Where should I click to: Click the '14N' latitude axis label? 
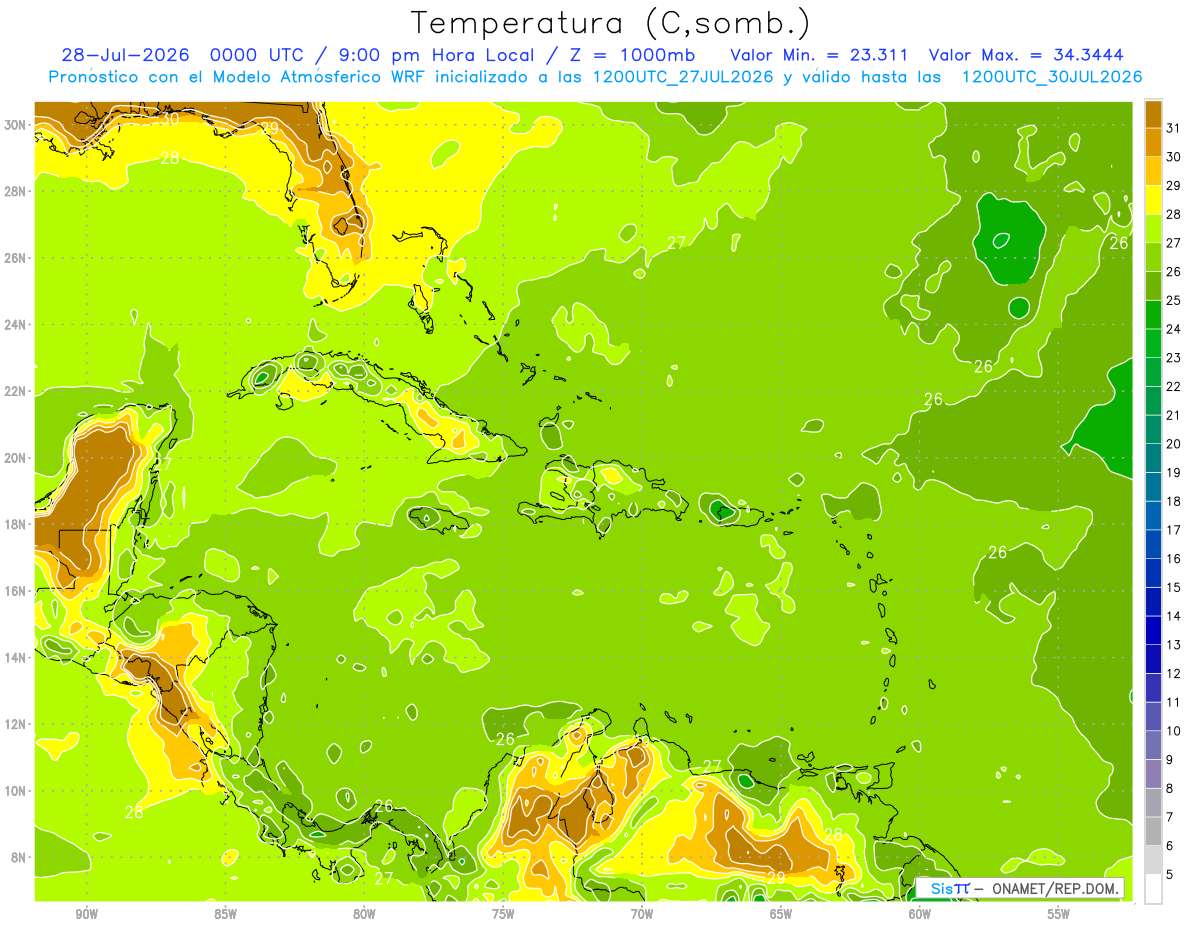pos(16,657)
